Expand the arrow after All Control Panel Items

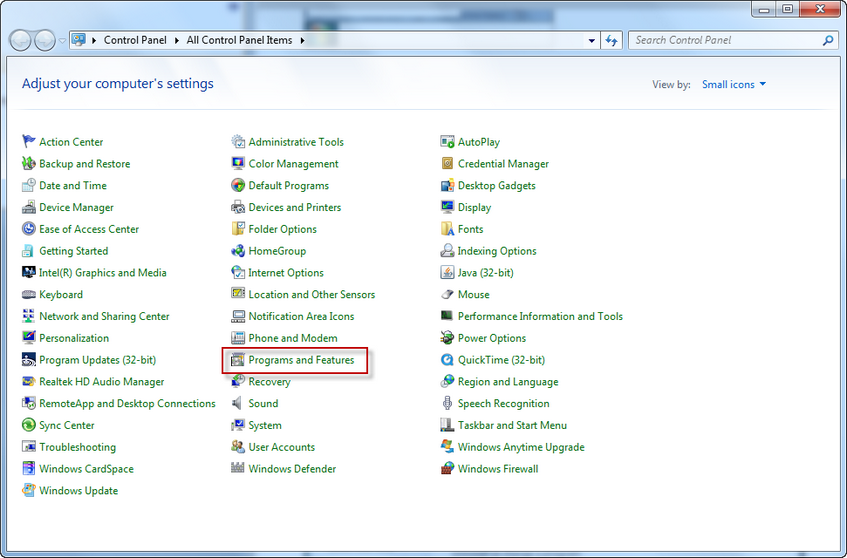pos(302,41)
